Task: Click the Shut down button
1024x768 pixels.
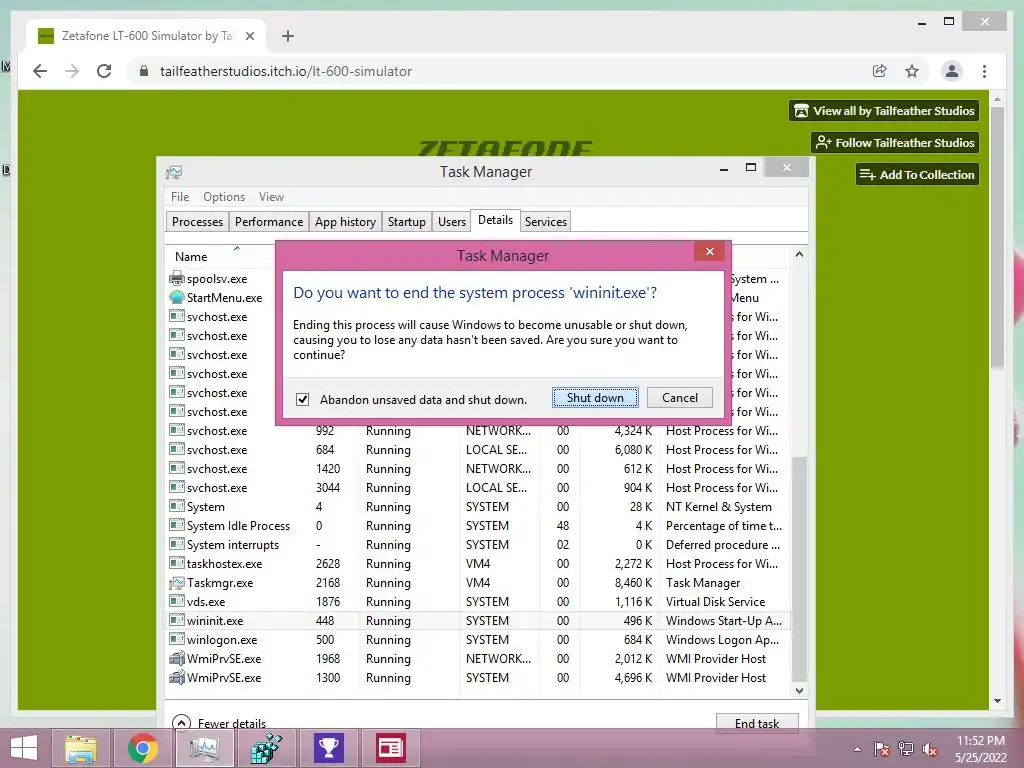Action: click(595, 398)
